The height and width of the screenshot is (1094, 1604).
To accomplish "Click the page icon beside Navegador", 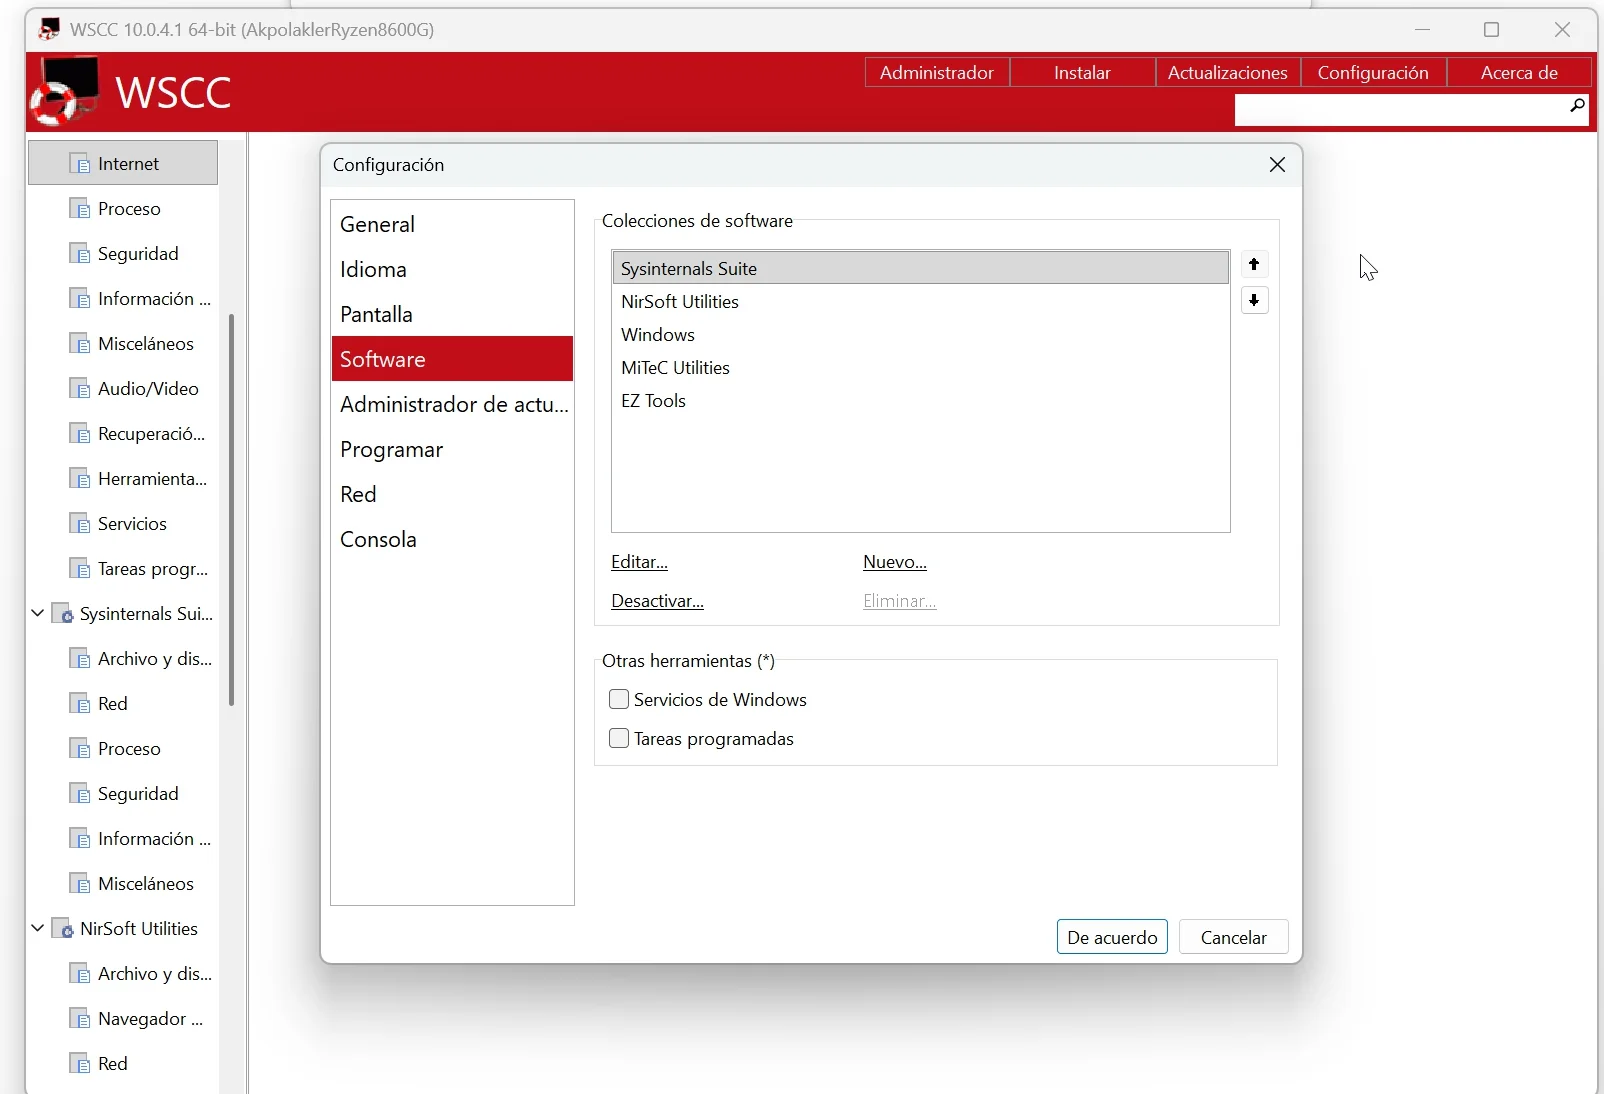I will click(80, 1019).
